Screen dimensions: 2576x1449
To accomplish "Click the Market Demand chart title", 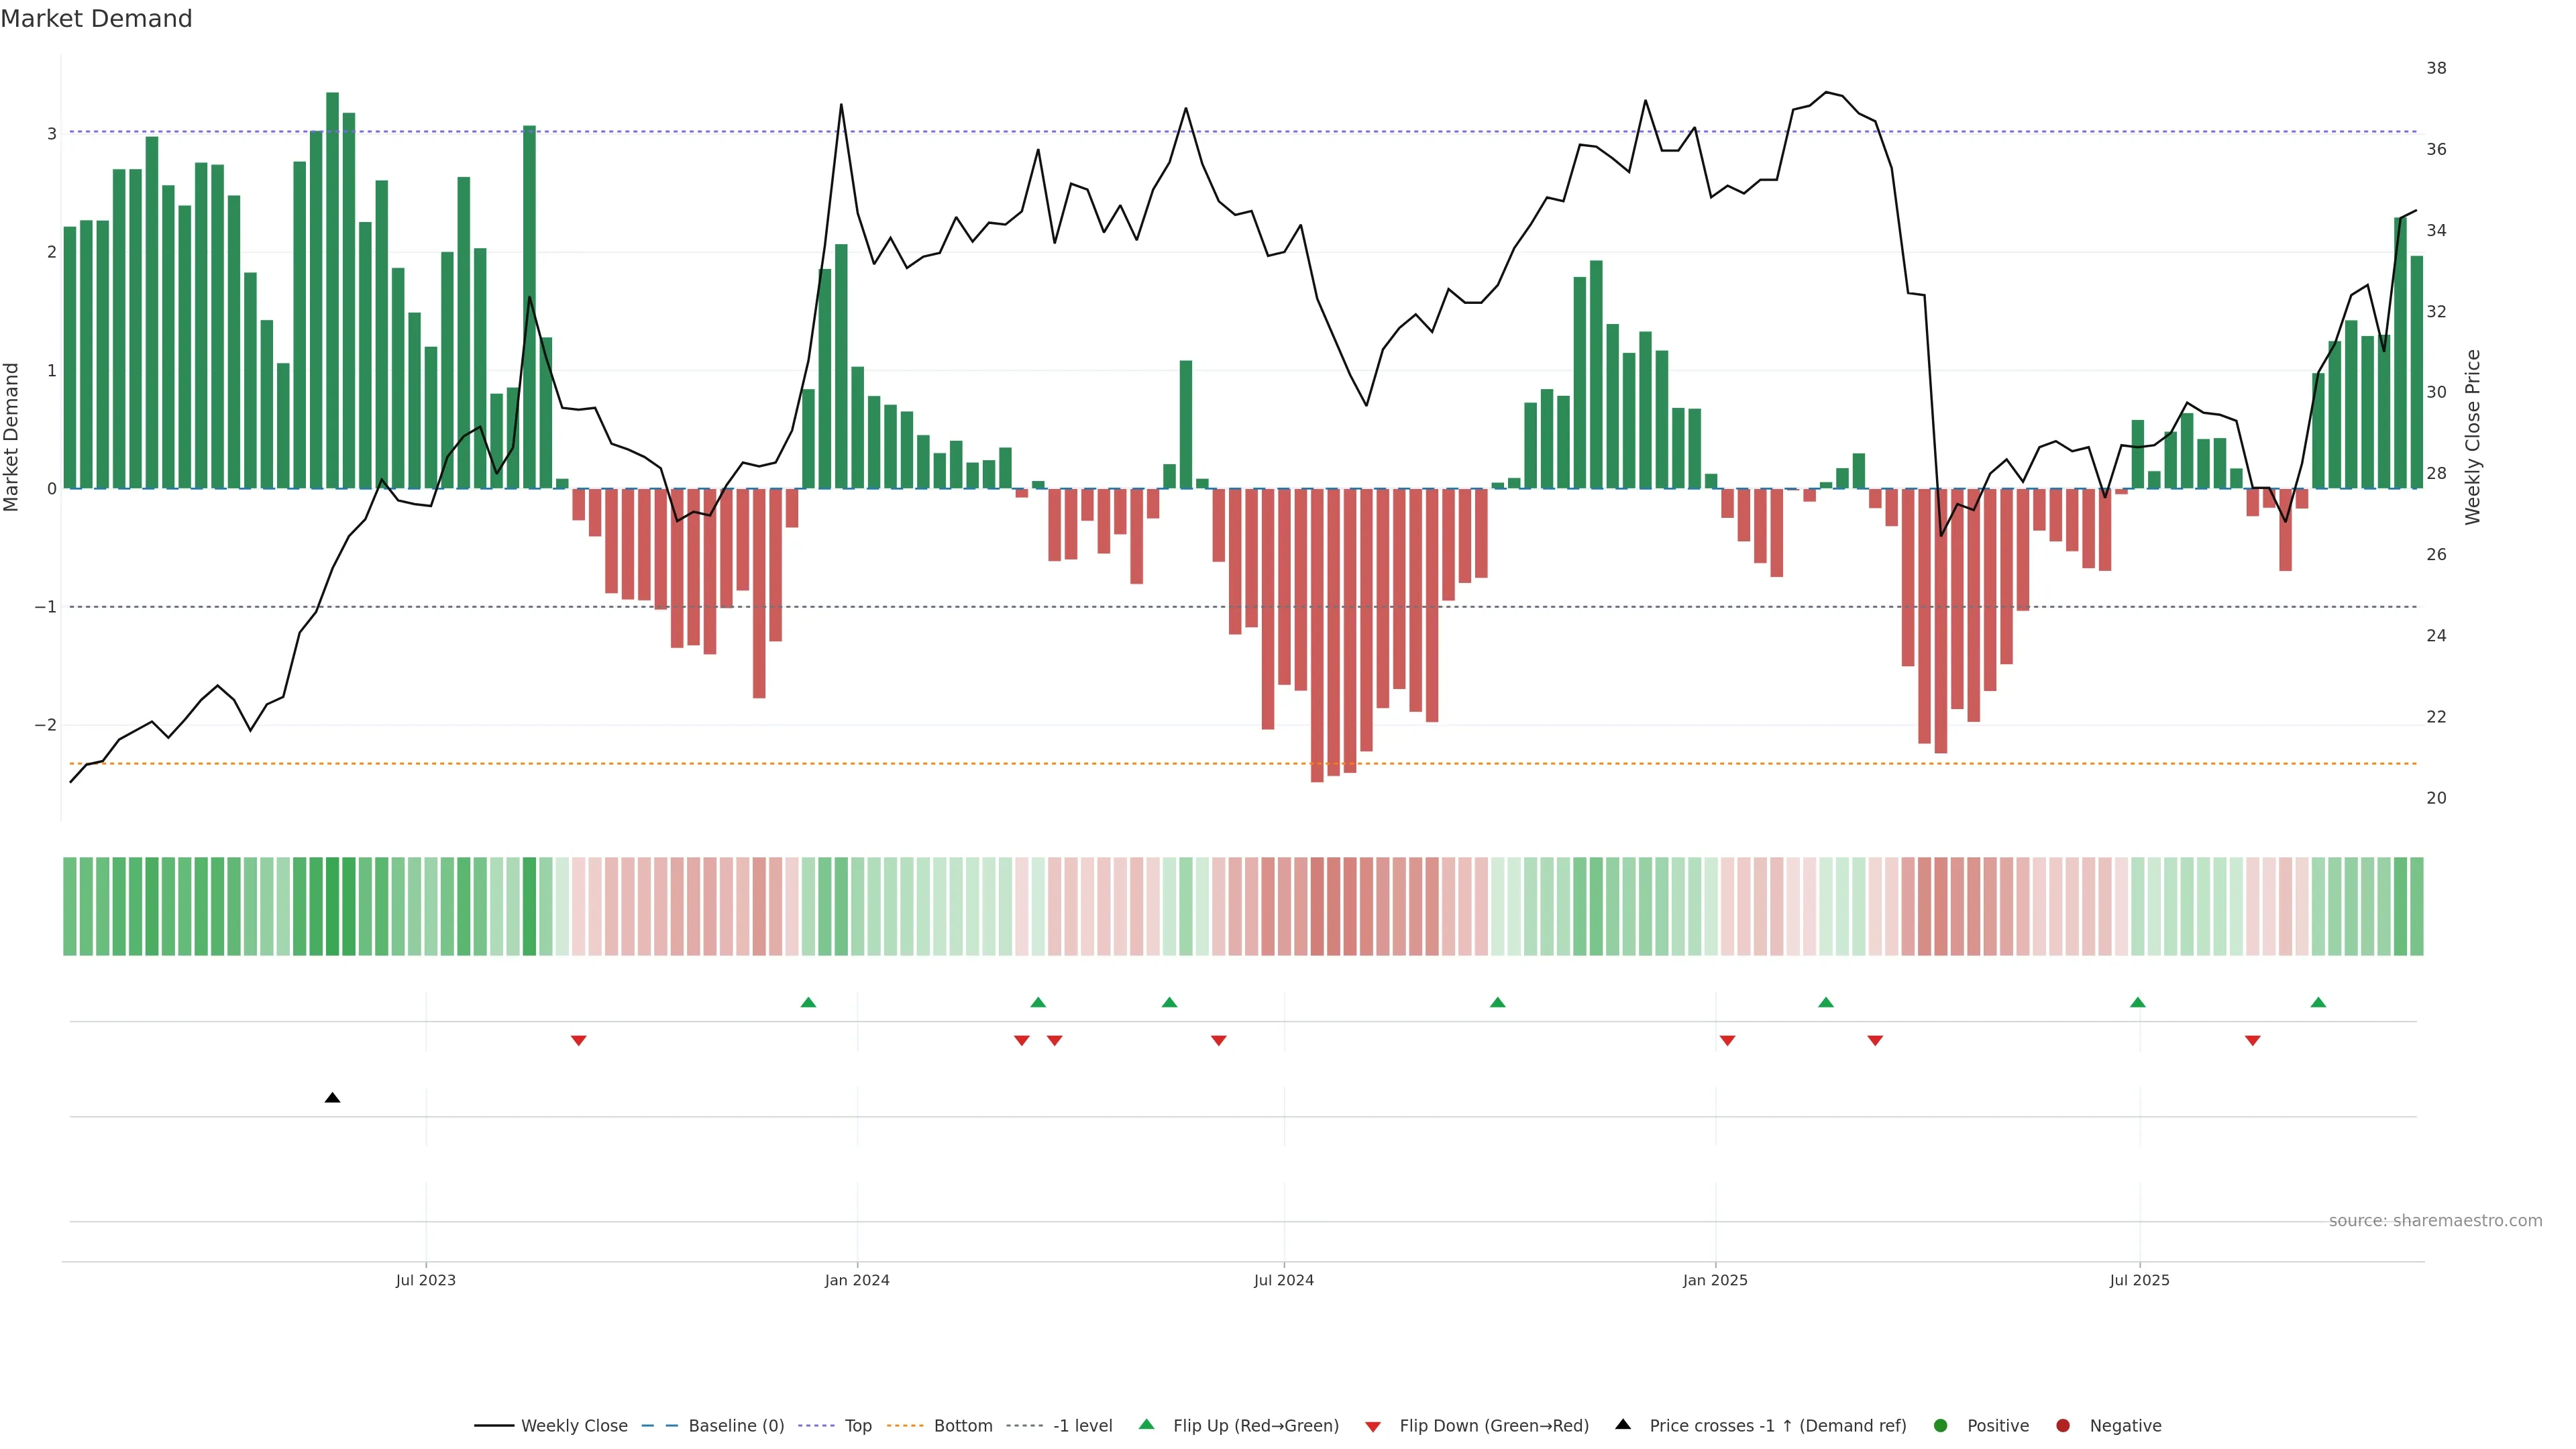I will [x=96, y=19].
